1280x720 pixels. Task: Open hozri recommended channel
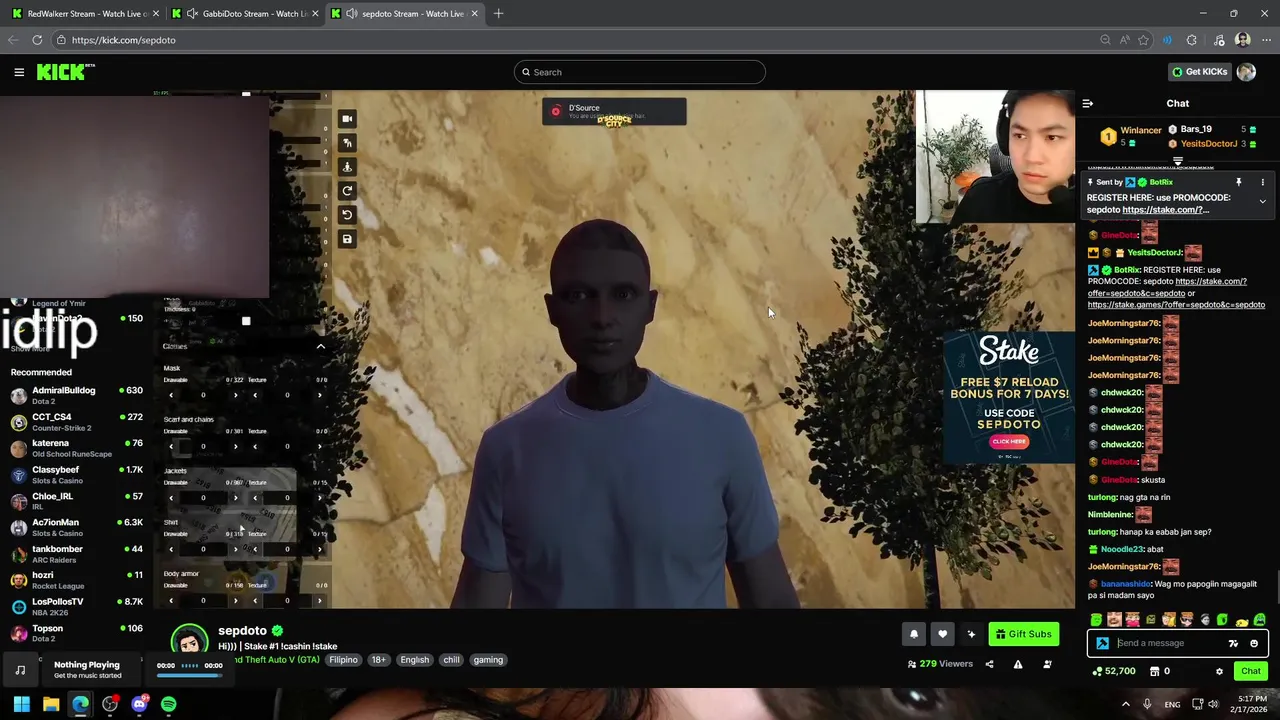point(76,580)
